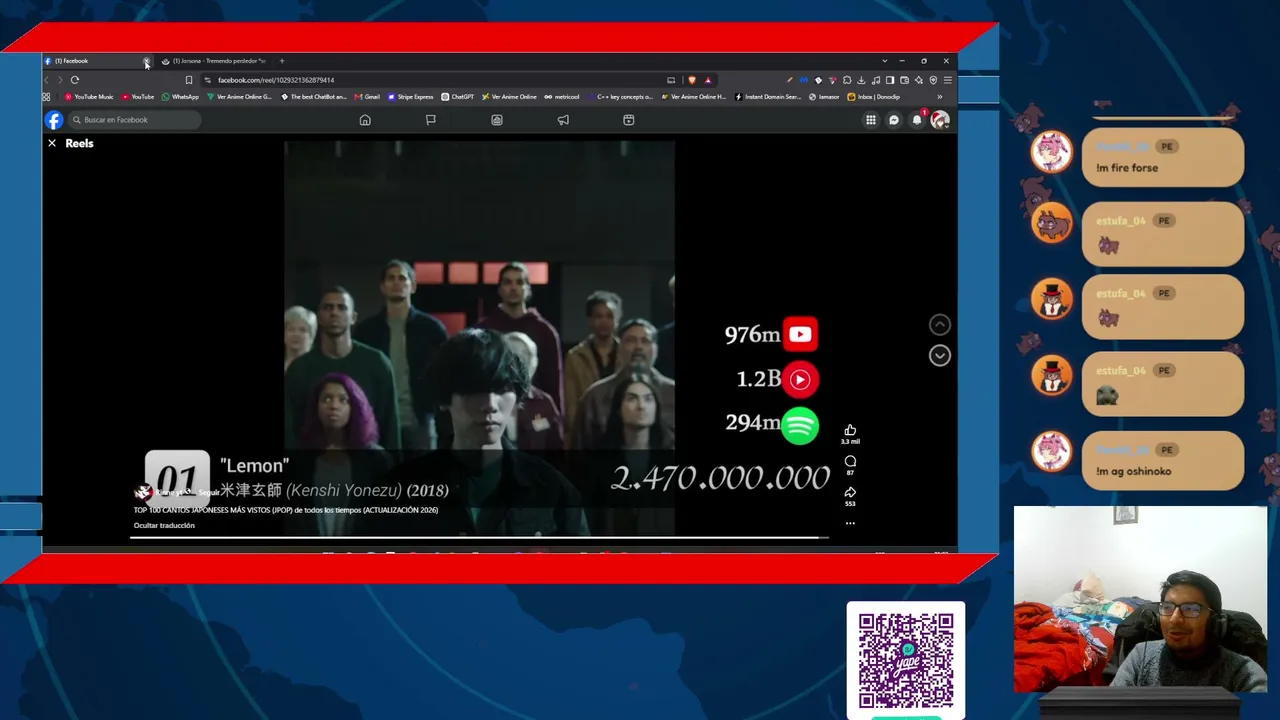Screen dimensions: 1280x720
Task: Open the browser extensions puzzle icon
Action: click(x=847, y=80)
